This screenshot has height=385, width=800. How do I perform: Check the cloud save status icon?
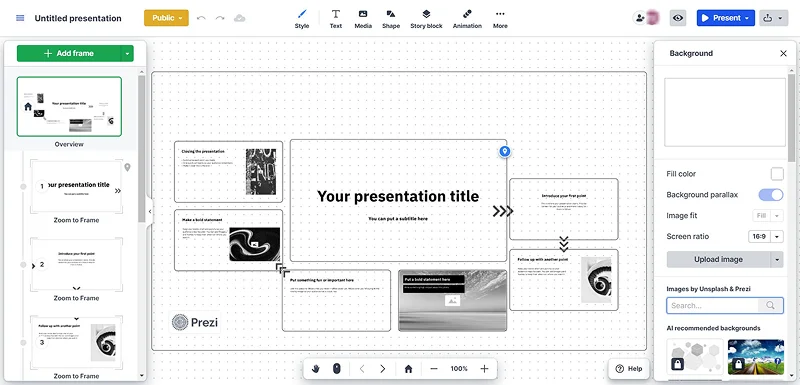click(239, 18)
